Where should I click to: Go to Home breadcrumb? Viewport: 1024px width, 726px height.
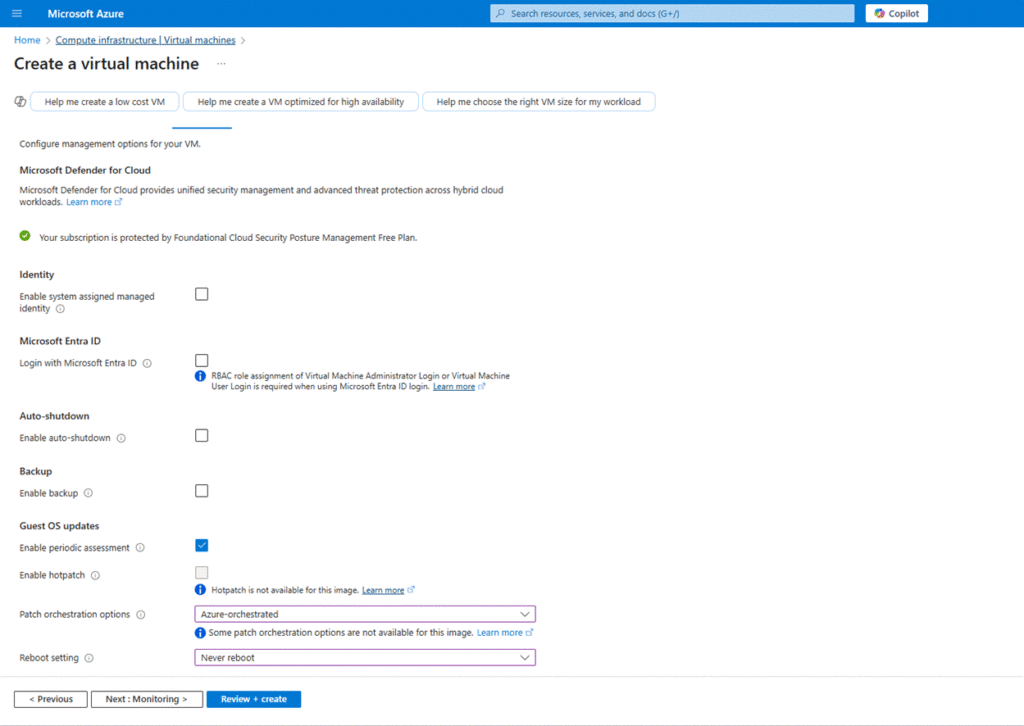tap(27, 40)
